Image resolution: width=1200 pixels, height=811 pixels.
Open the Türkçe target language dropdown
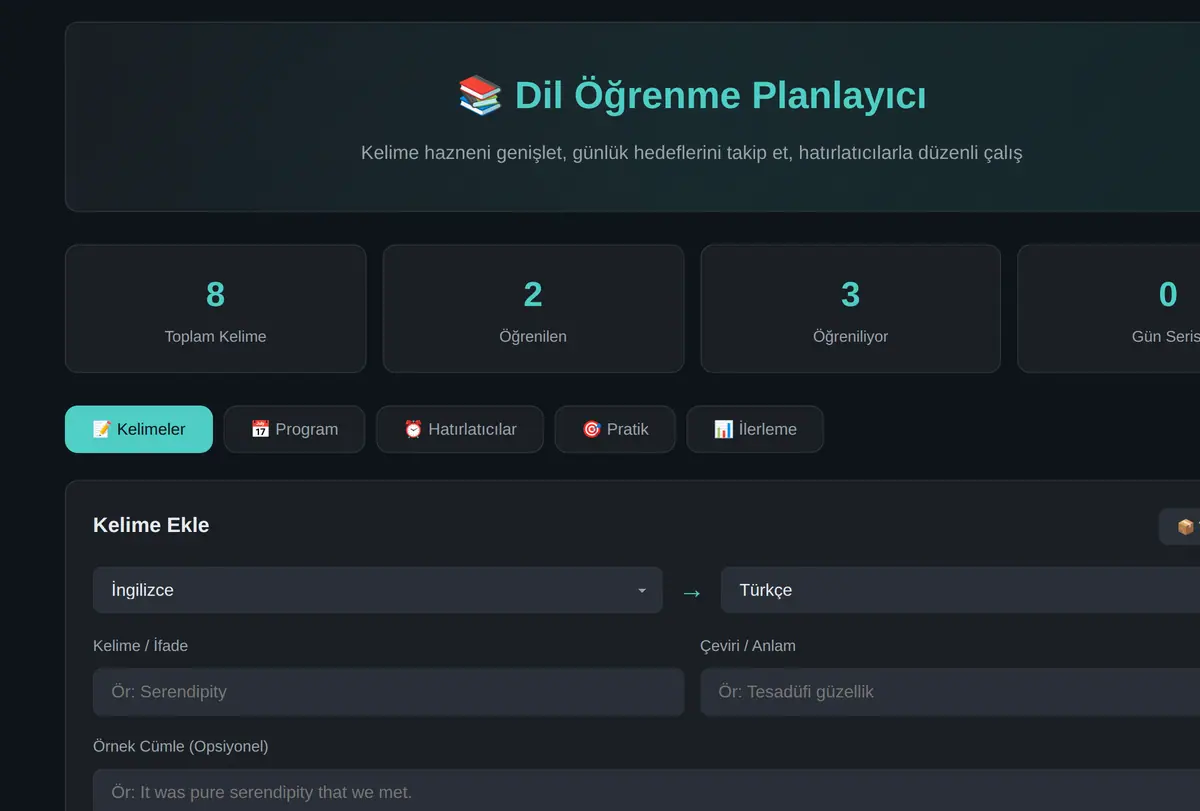click(960, 590)
